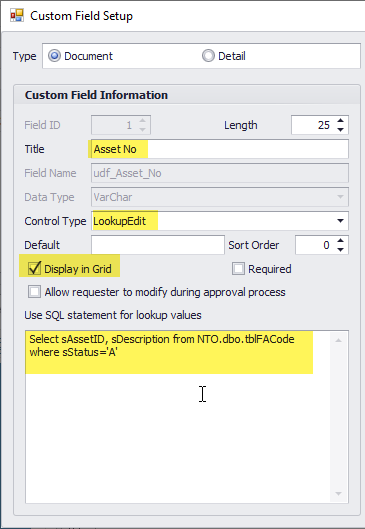Click the SQL box scrollbar down arrow

point(339,494)
